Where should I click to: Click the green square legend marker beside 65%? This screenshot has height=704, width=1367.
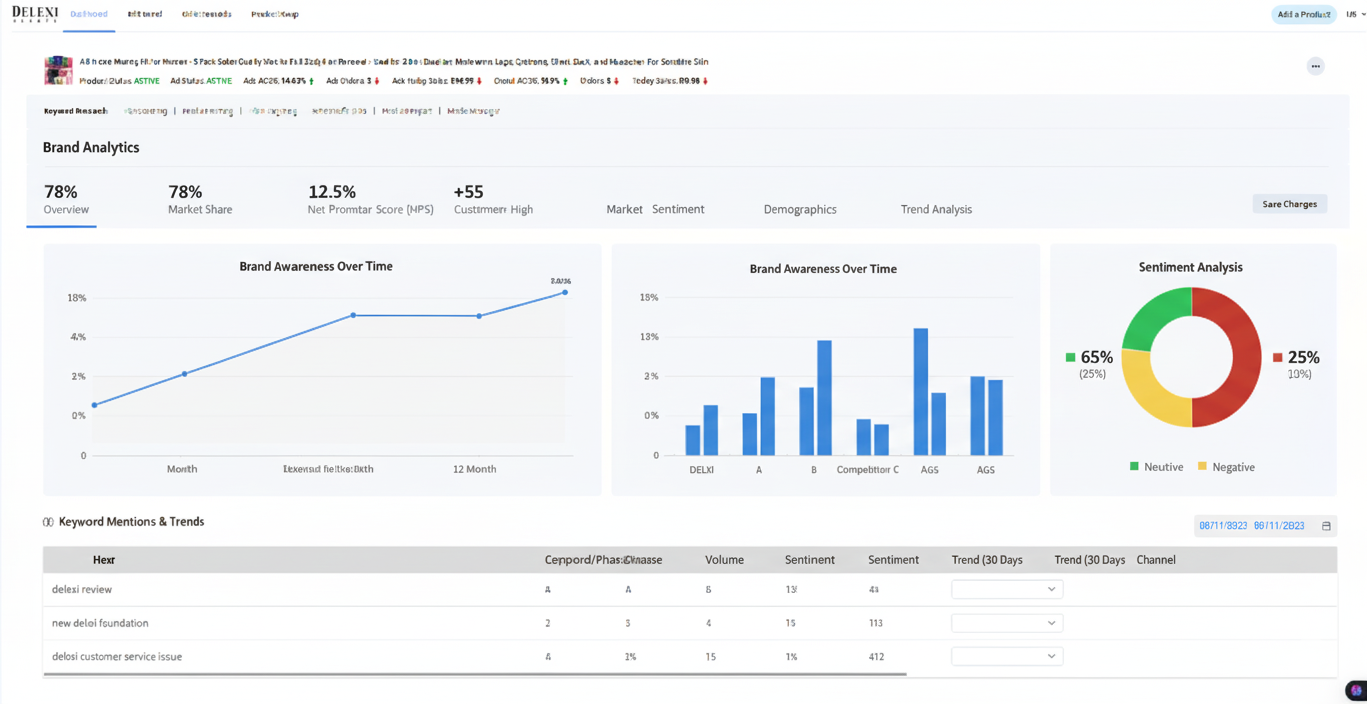click(1070, 357)
